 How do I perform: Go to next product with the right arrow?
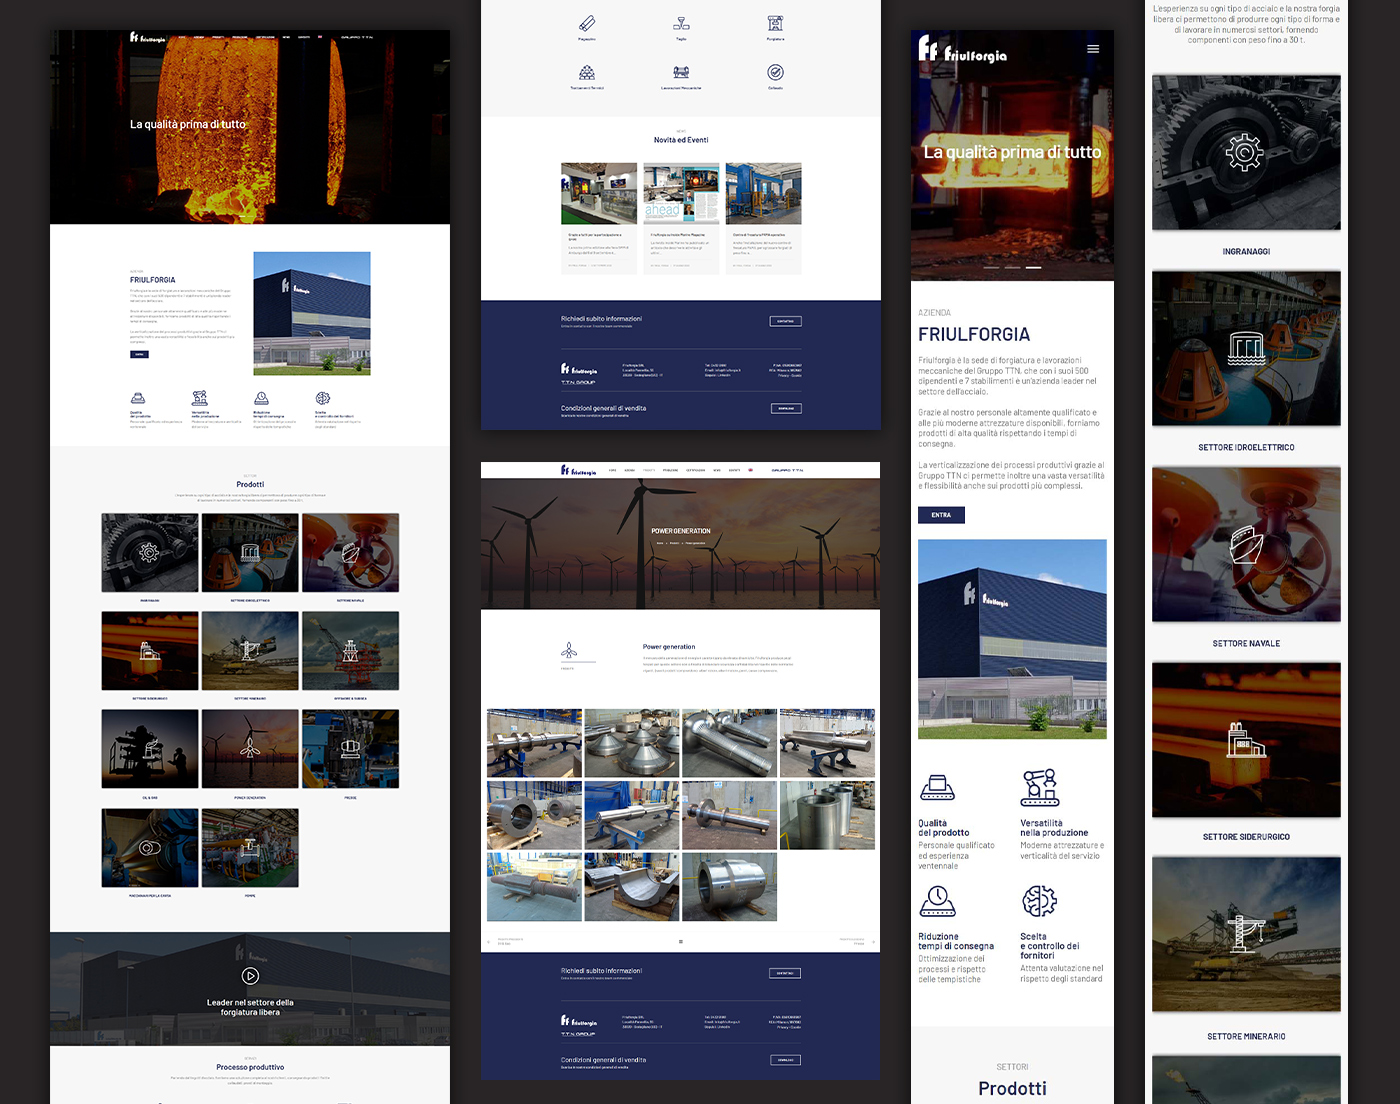[x=873, y=941]
